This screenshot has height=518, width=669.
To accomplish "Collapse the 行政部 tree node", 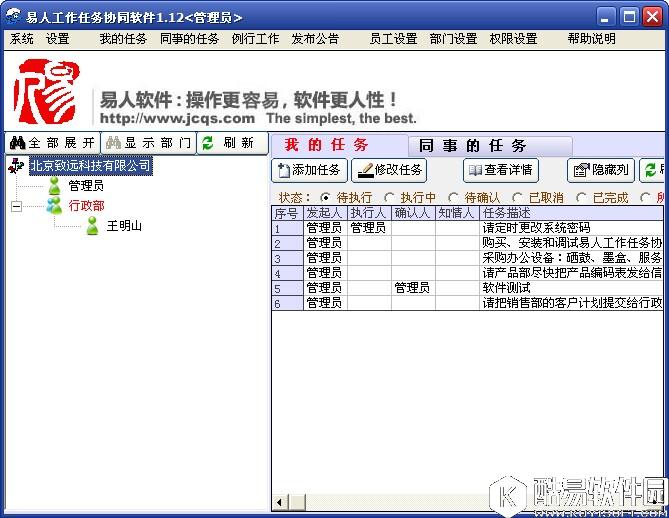I will pyautogui.click(x=16, y=206).
